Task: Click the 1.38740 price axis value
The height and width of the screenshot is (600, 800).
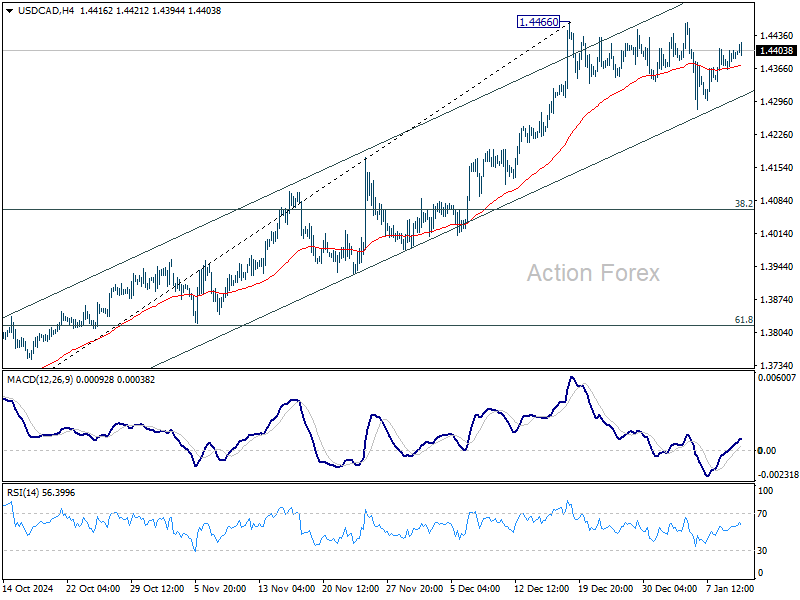Action: point(777,299)
